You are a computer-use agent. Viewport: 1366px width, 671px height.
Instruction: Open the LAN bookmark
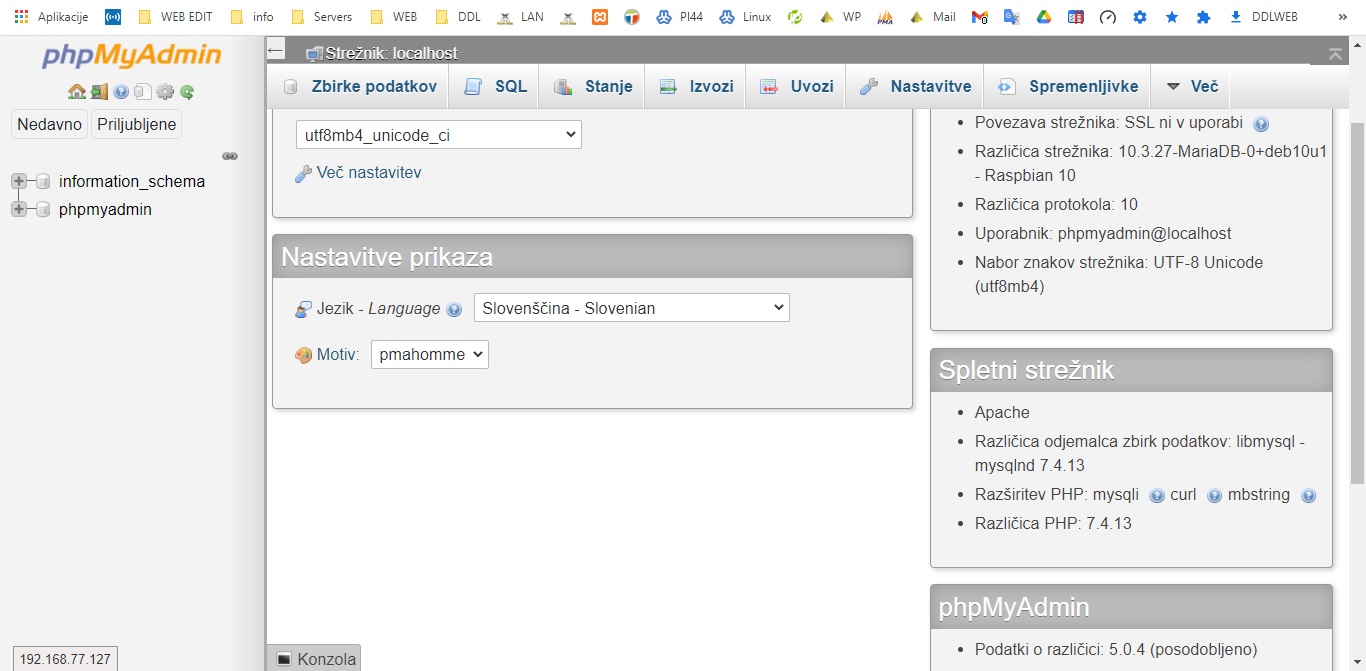click(x=521, y=17)
